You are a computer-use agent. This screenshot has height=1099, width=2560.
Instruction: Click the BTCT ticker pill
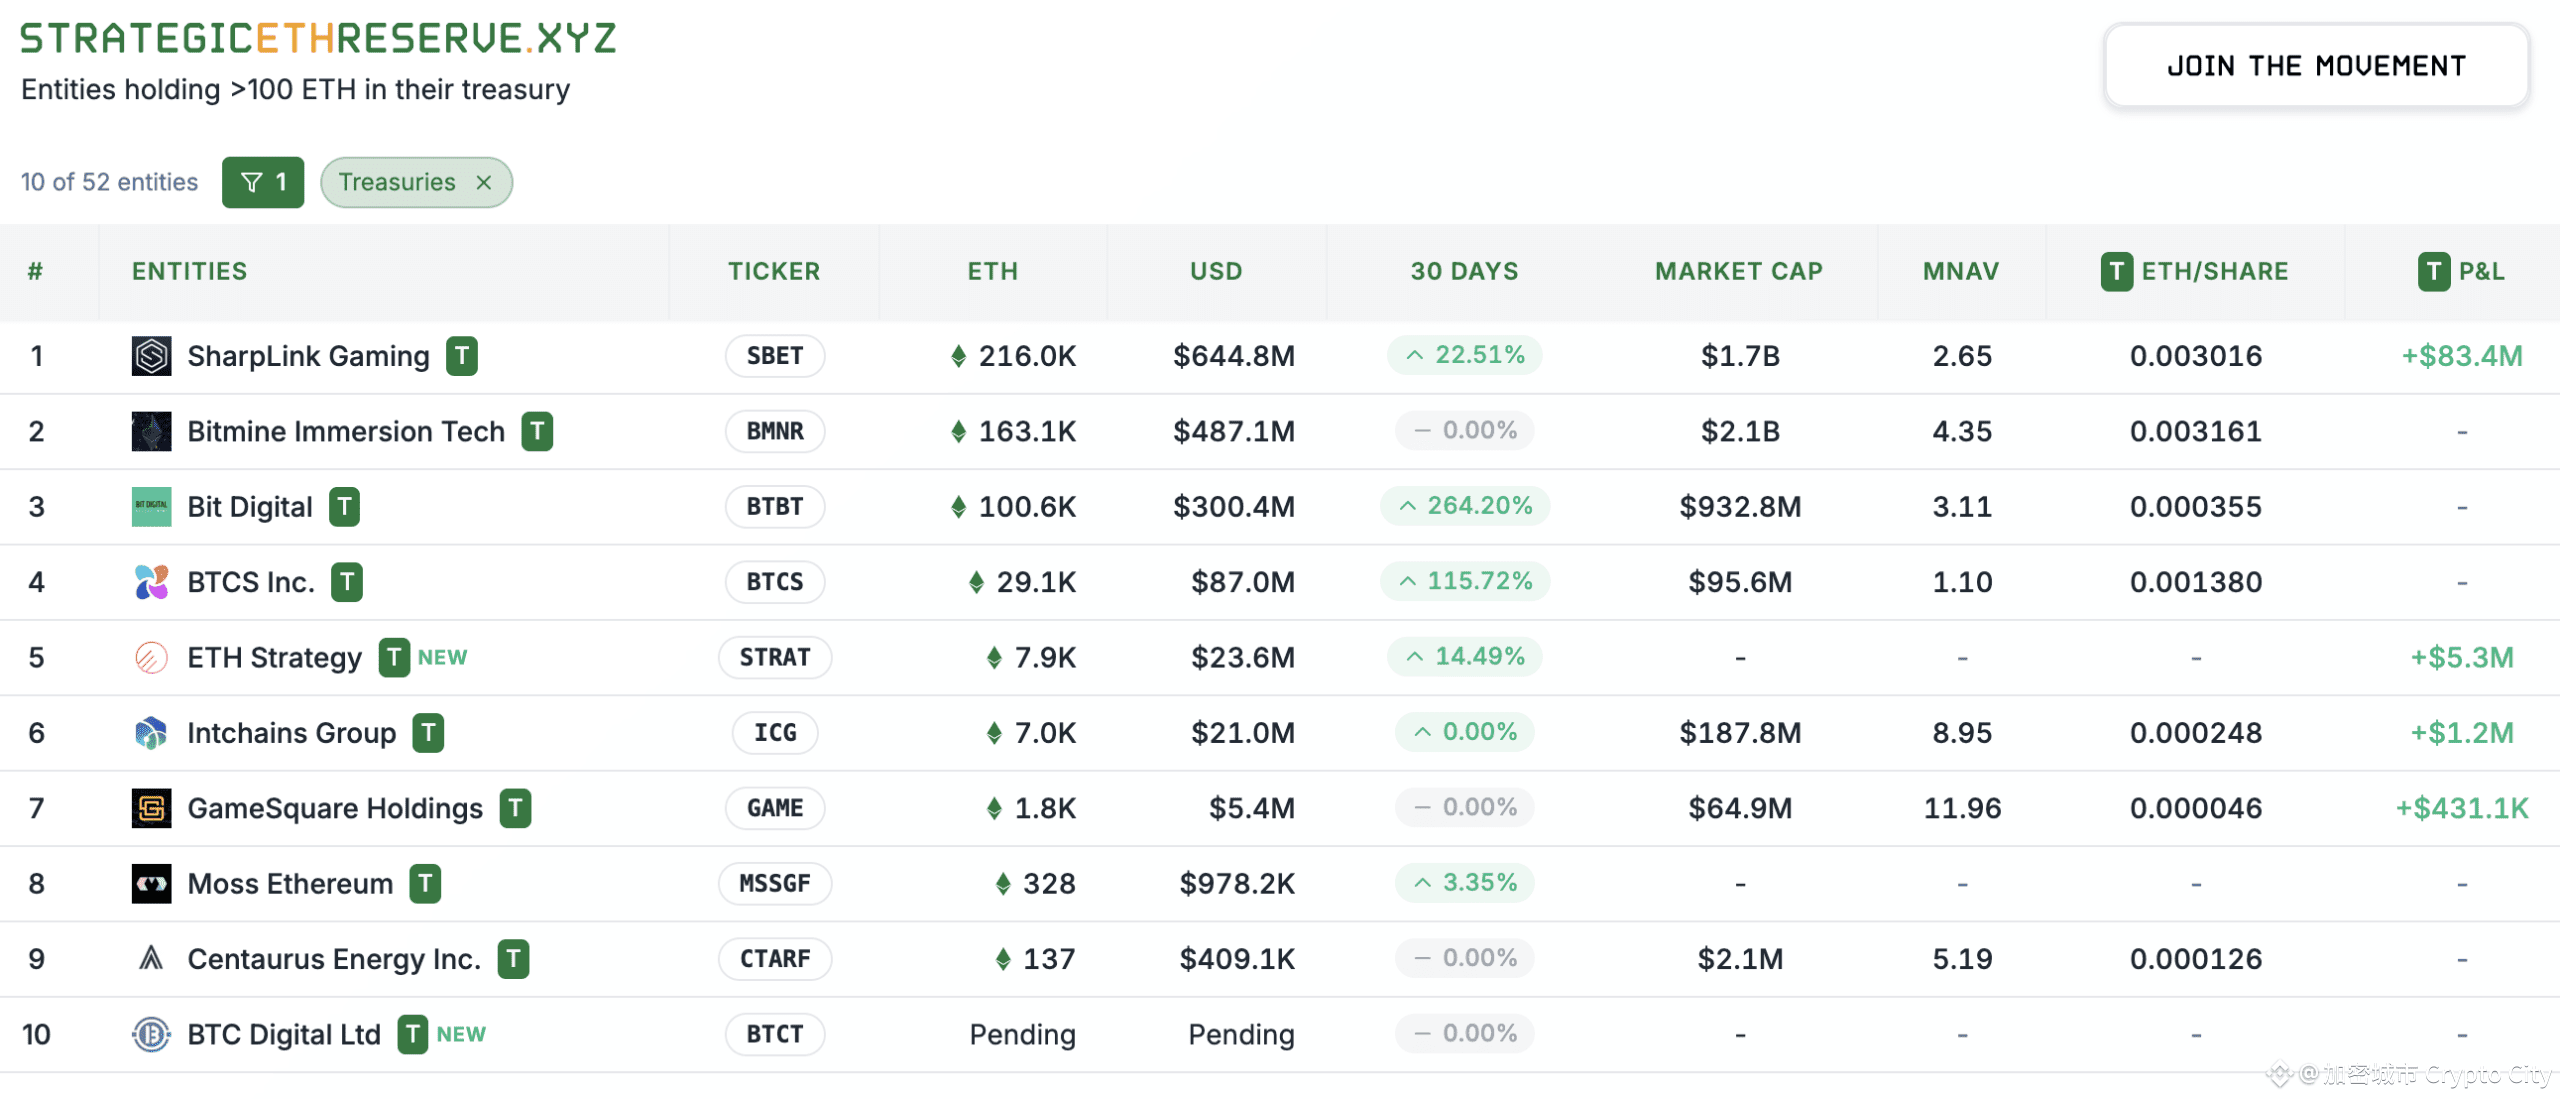point(775,1034)
